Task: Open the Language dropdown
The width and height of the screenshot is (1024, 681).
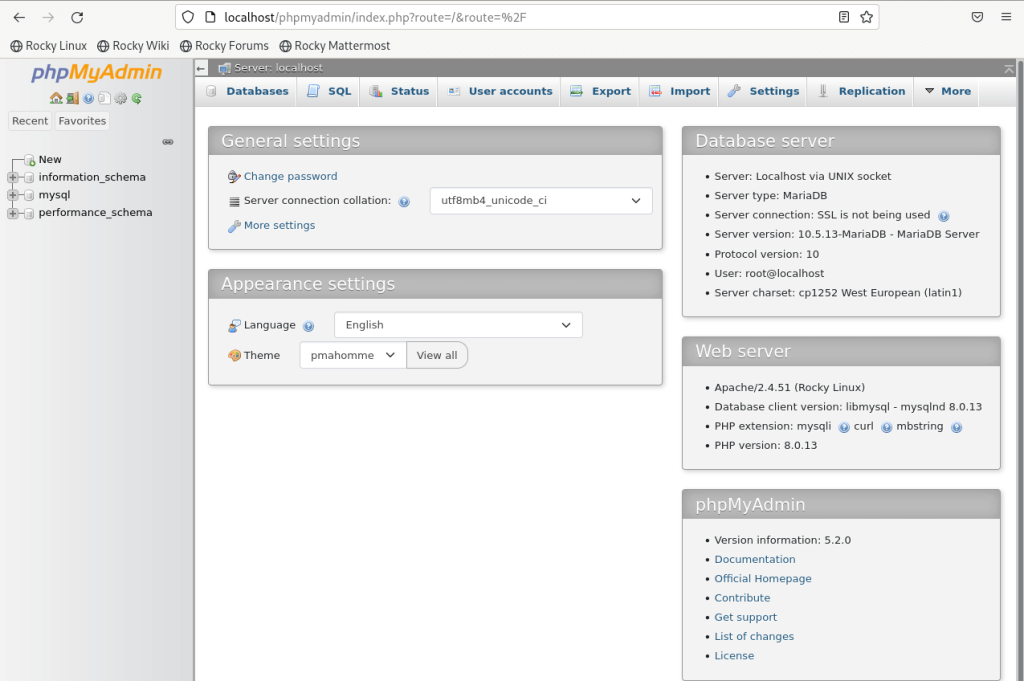Action: tap(457, 324)
